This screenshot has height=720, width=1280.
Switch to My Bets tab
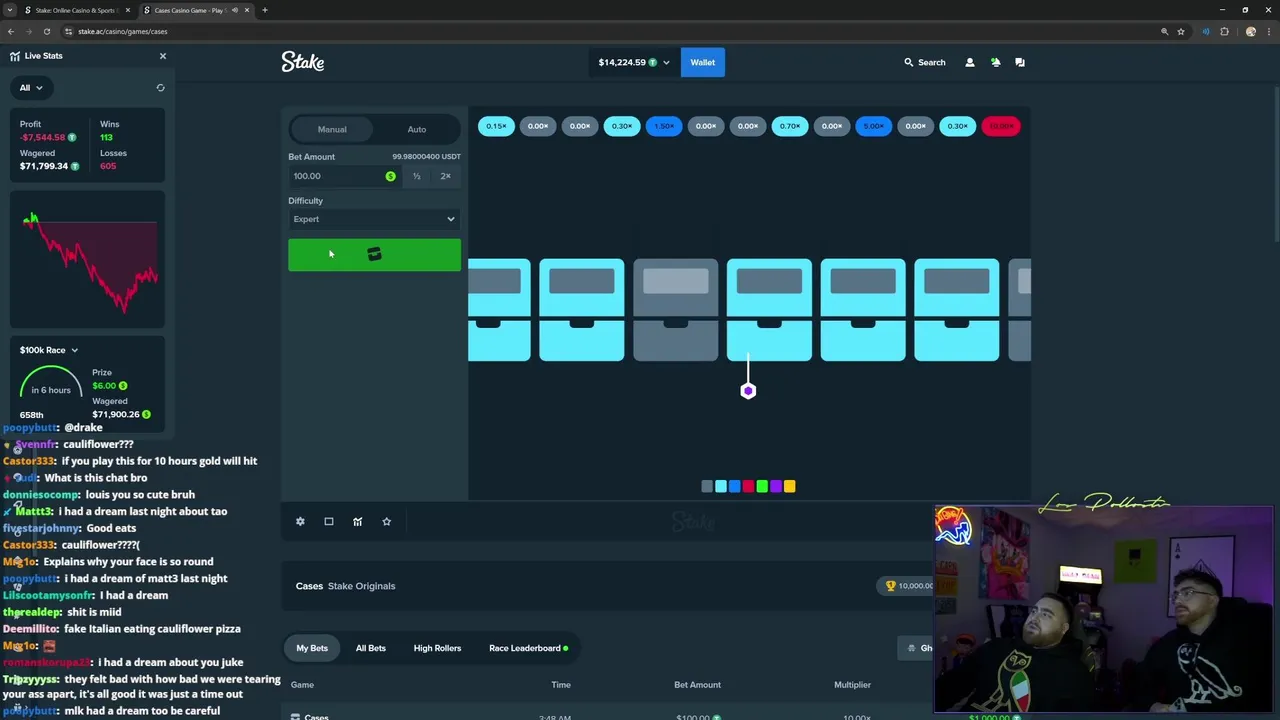pyautogui.click(x=312, y=648)
